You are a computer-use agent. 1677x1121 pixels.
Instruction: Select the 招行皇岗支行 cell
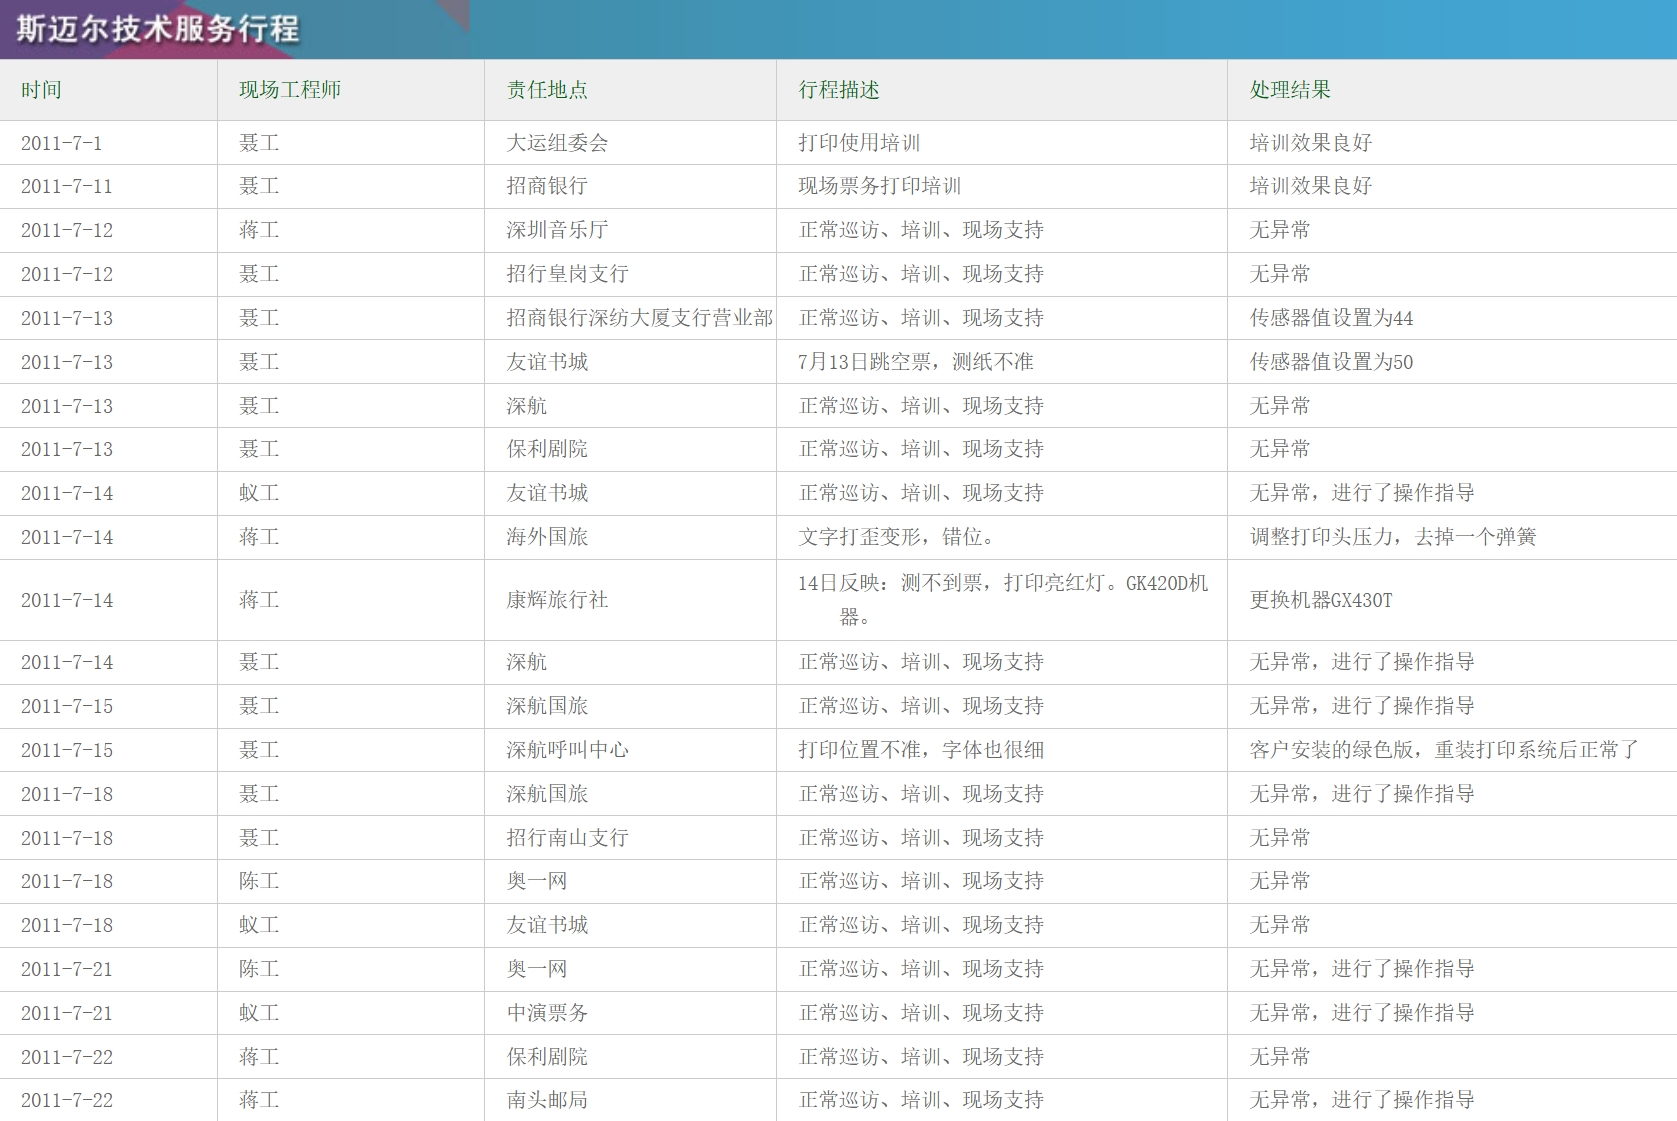567,274
